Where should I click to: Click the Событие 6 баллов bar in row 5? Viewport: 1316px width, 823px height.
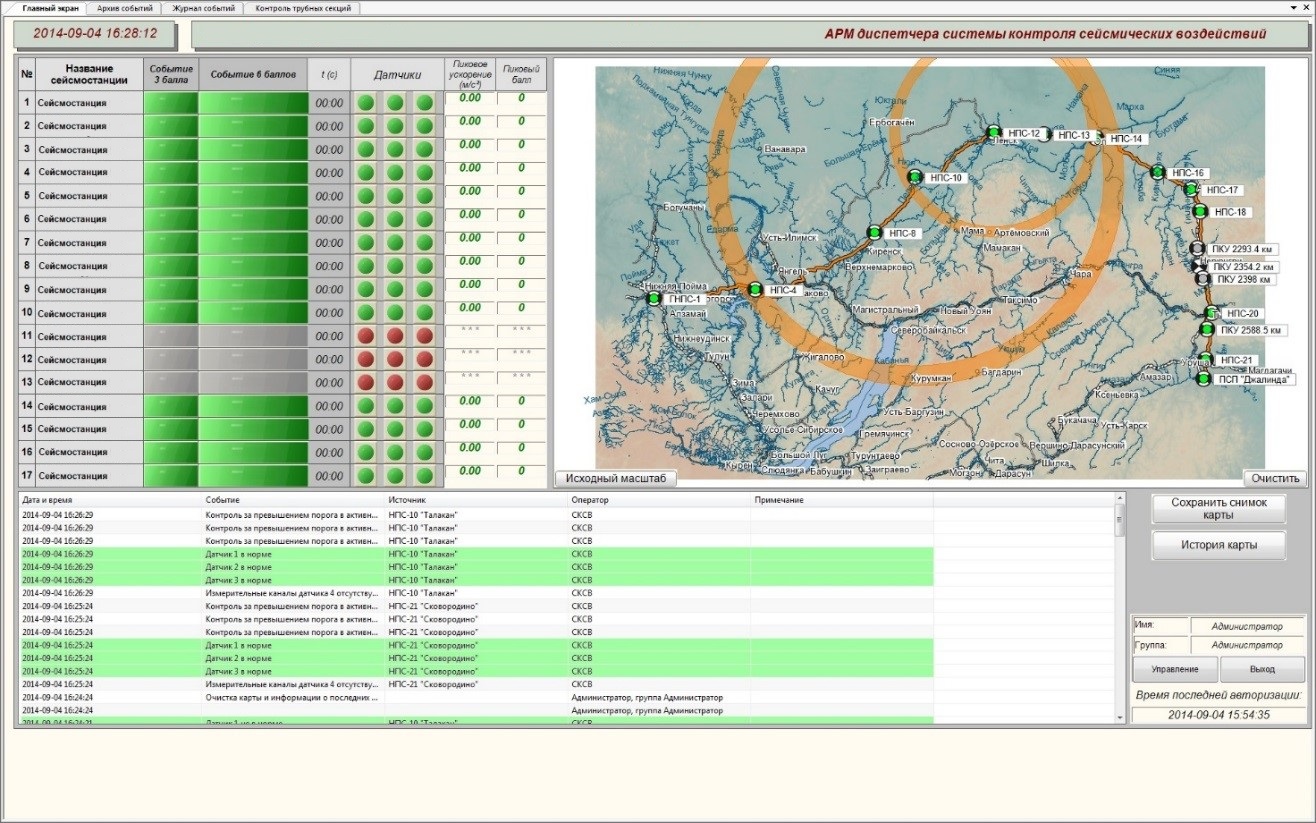(253, 196)
